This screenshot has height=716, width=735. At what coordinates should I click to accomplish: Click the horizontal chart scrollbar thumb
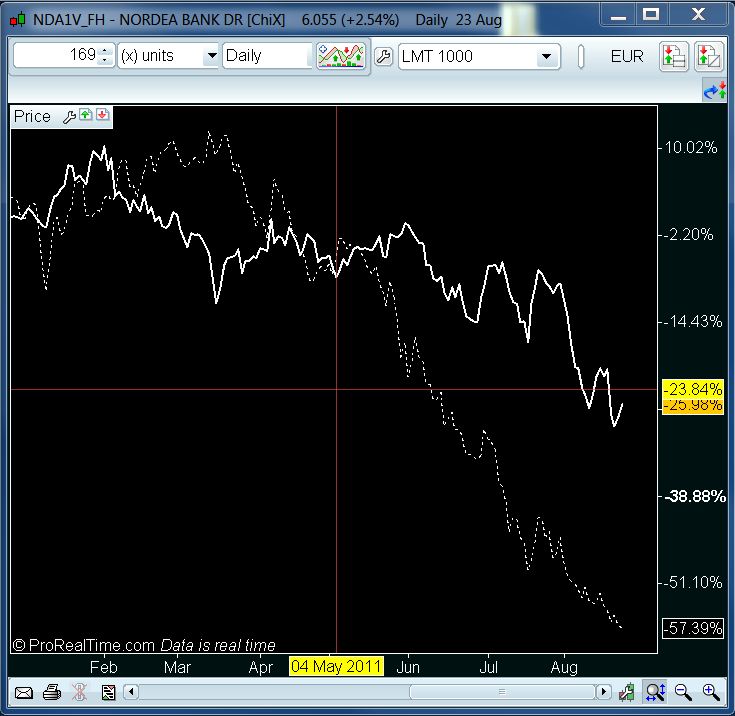(502, 692)
